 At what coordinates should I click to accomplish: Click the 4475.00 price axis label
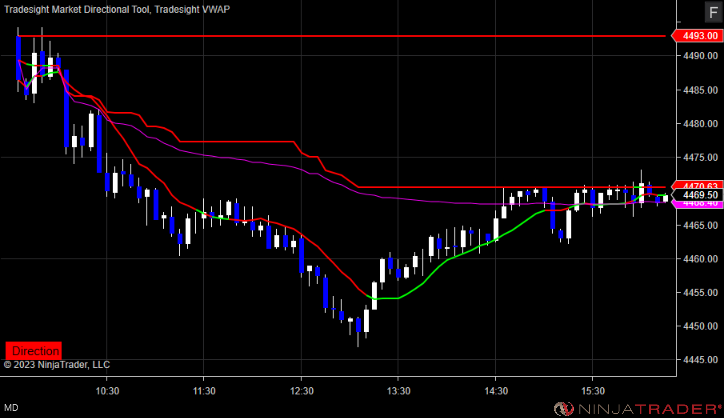point(700,158)
